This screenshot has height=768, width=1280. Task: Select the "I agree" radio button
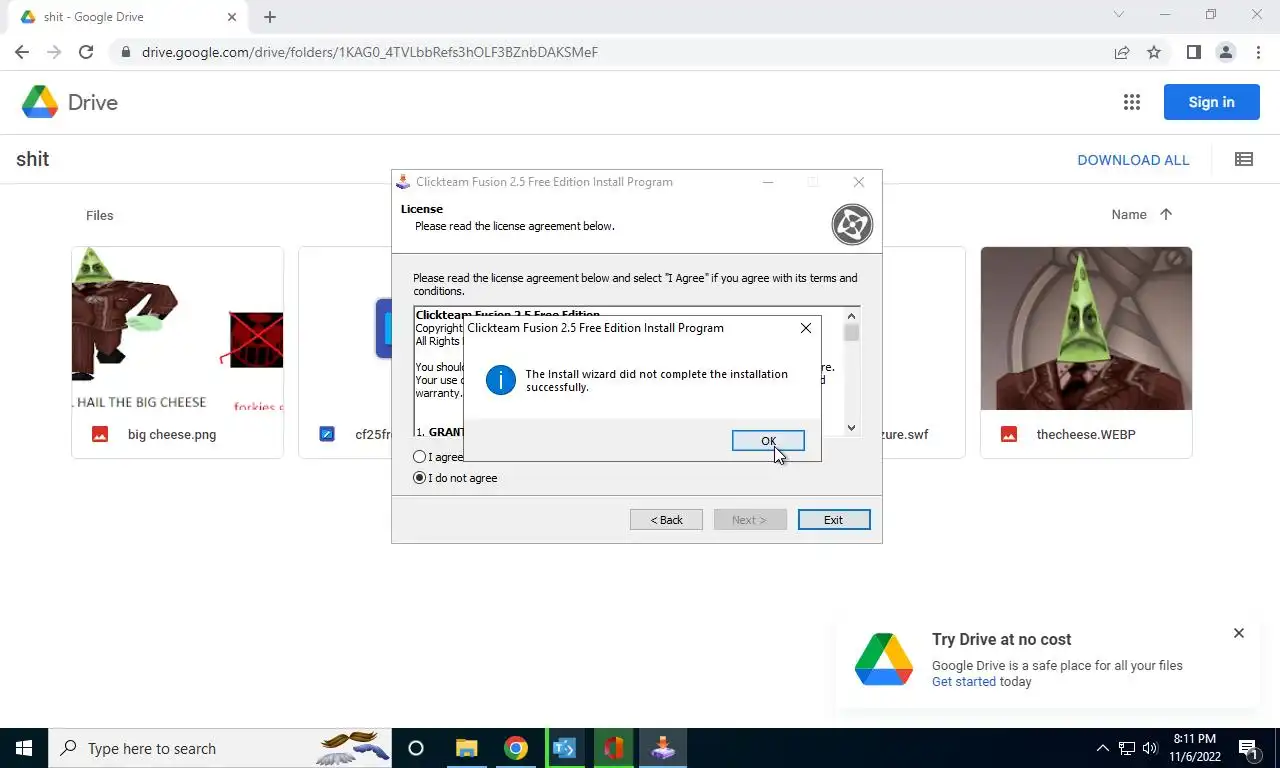419,457
